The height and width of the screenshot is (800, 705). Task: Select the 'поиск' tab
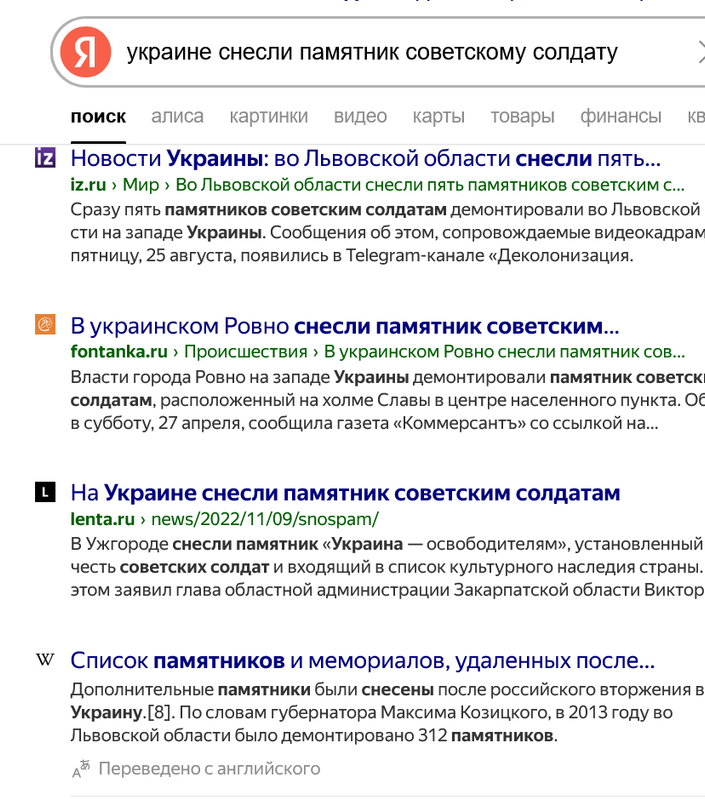98,116
